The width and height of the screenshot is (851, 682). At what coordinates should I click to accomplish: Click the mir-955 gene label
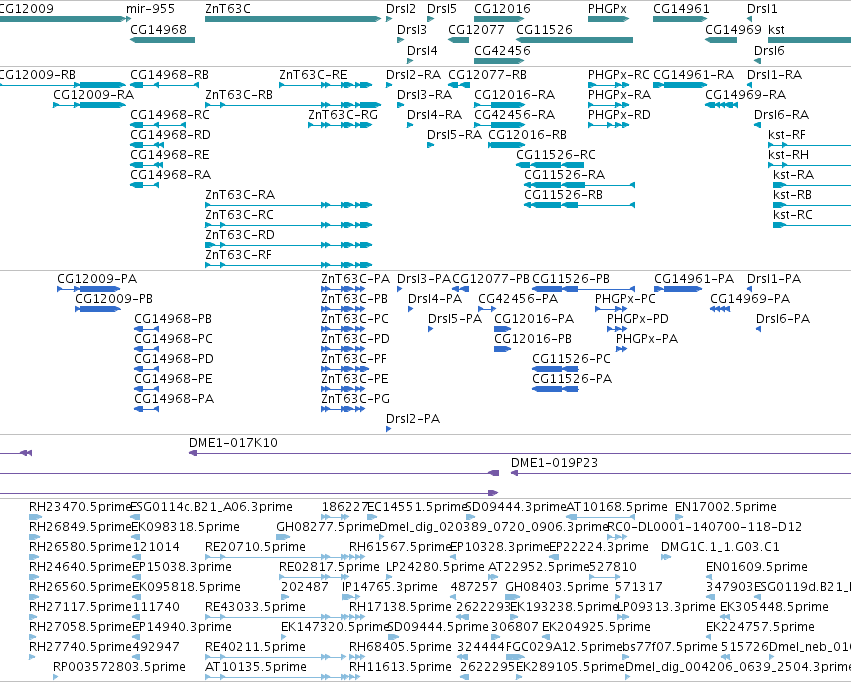(x=150, y=9)
